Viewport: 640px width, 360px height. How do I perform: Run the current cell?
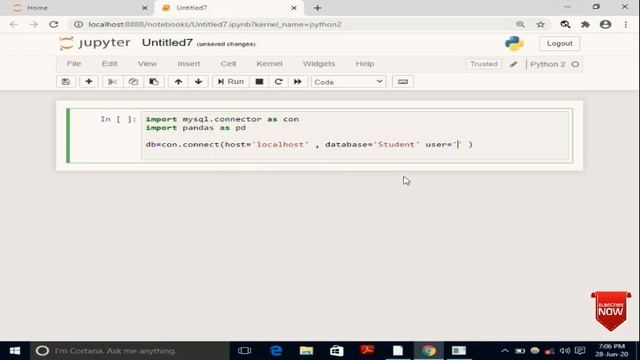231,82
